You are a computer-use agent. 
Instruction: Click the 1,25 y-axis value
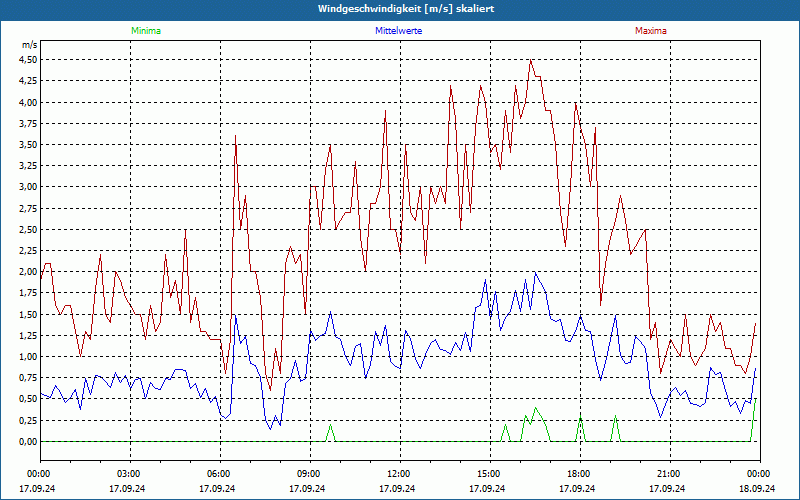pos(28,335)
